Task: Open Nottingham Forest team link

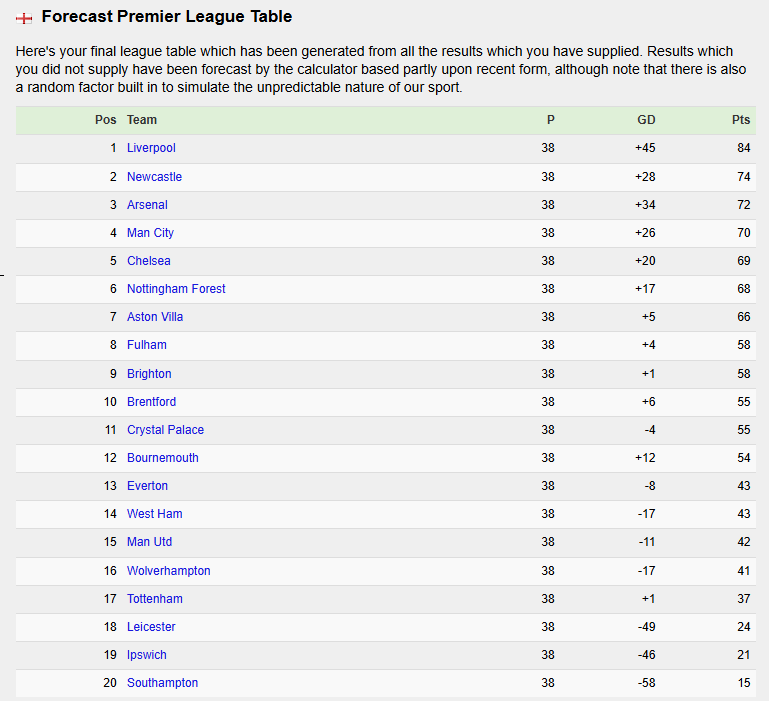Action: (x=176, y=288)
